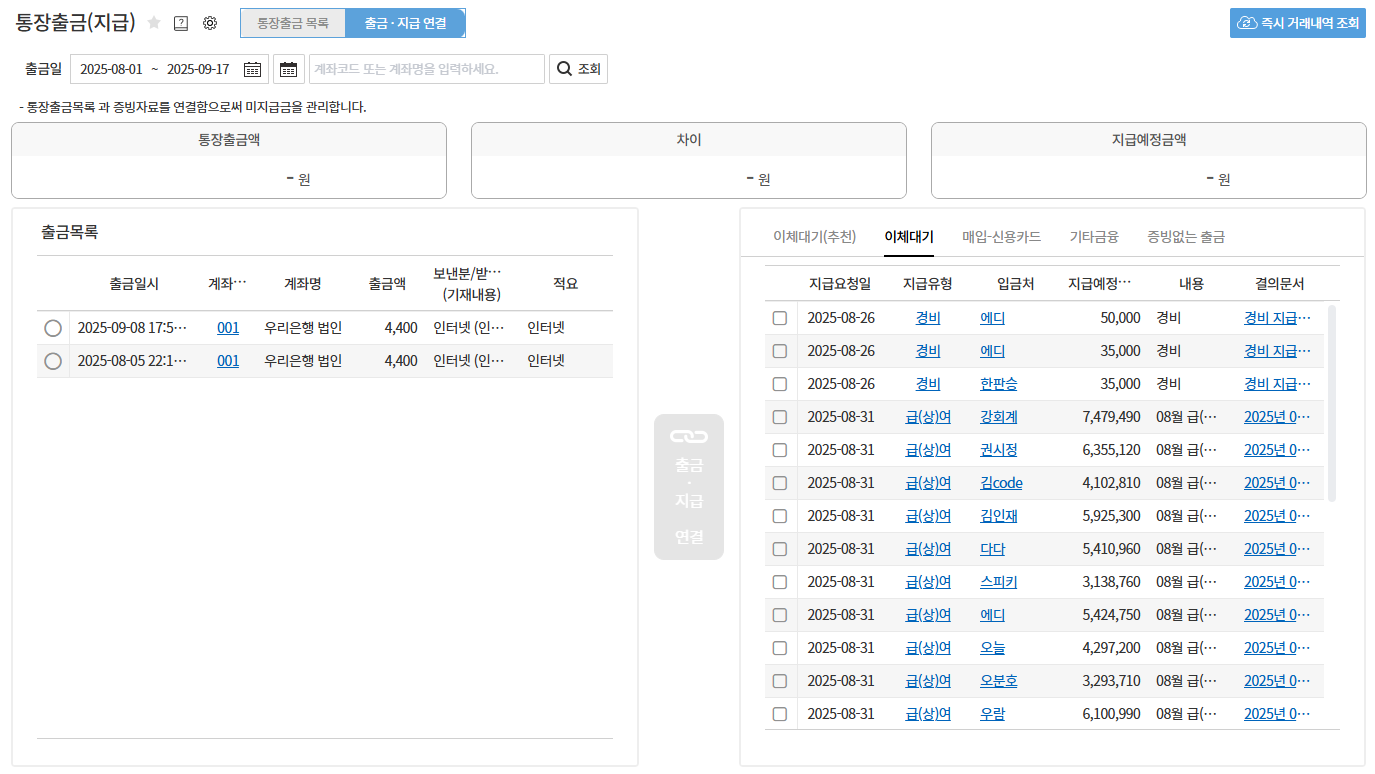Image resolution: width=1375 pixels, height=774 pixels.
Task: Check the 강회계 salary row checkbox
Action: click(780, 417)
